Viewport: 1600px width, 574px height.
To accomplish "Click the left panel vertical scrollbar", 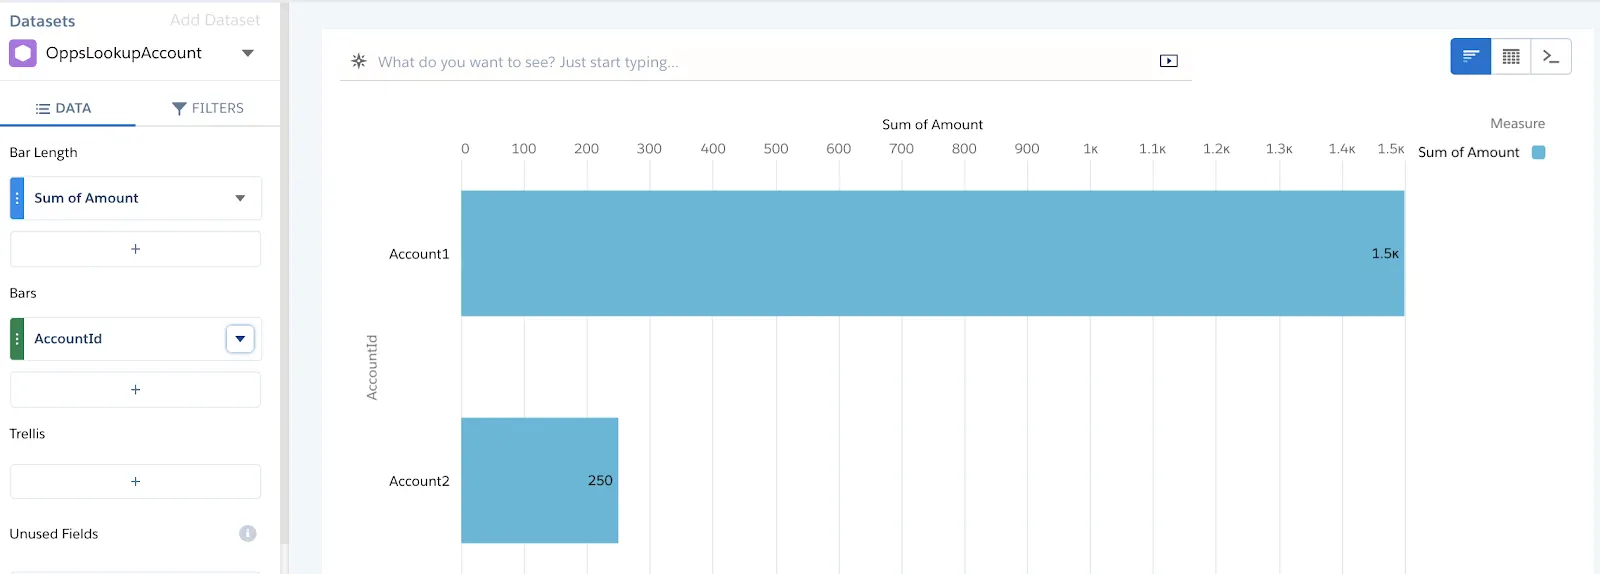I will pos(285,272).
